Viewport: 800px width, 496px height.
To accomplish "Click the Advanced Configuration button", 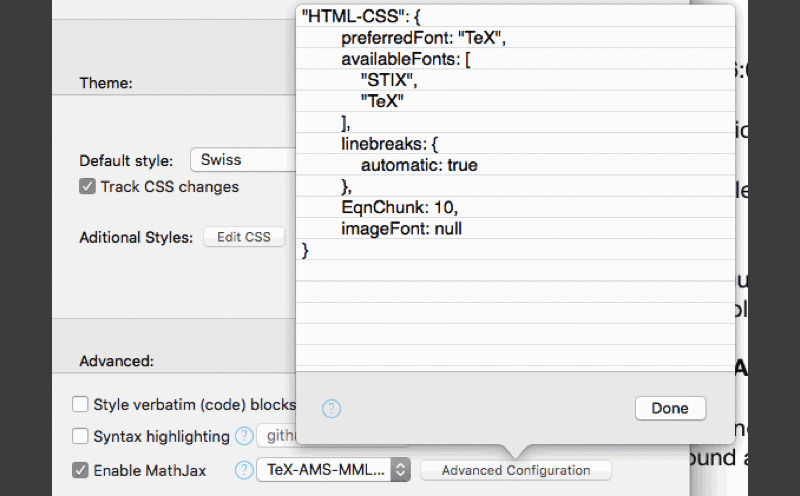I will point(515,470).
